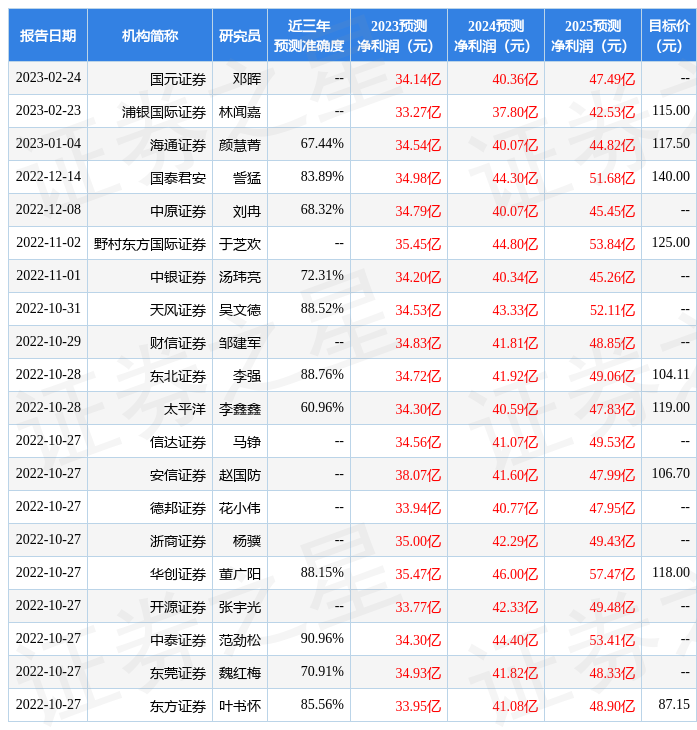Image resolution: width=697 pixels, height=730 pixels.
Task: Select the 野村东方国际证券 institution cell
Action: coord(150,244)
